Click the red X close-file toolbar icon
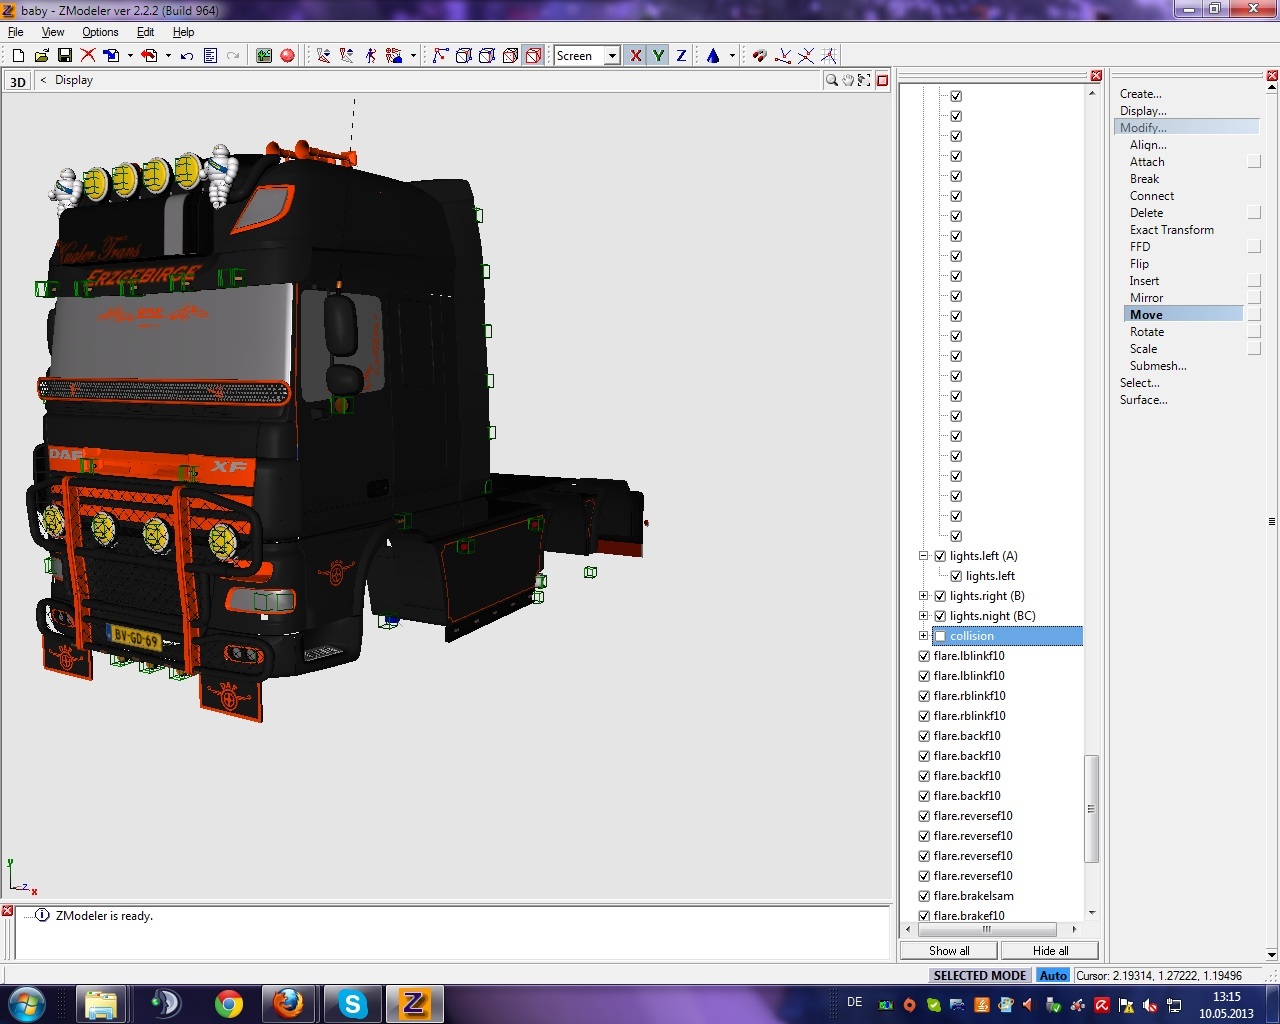 tap(88, 56)
